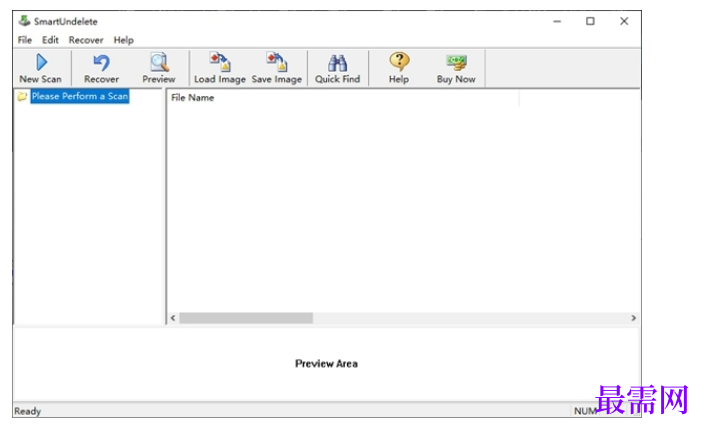Click the File Name column header
707x431 pixels.
coord(344,98)
